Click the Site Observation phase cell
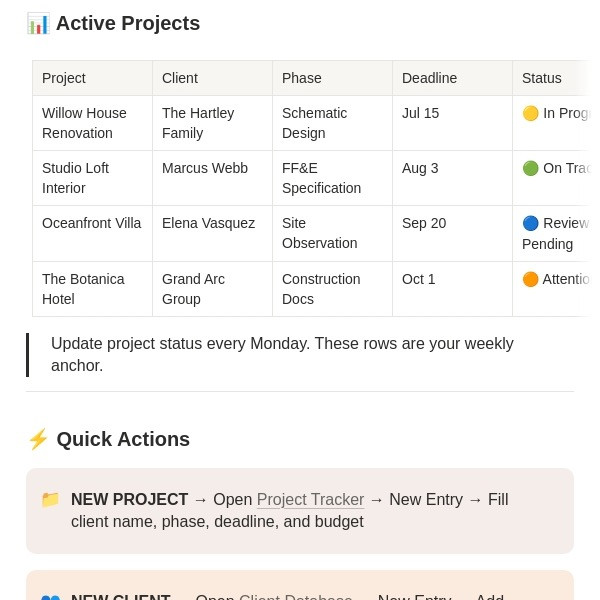Viewport: 600px width, 600px height. tap(332, 233)
